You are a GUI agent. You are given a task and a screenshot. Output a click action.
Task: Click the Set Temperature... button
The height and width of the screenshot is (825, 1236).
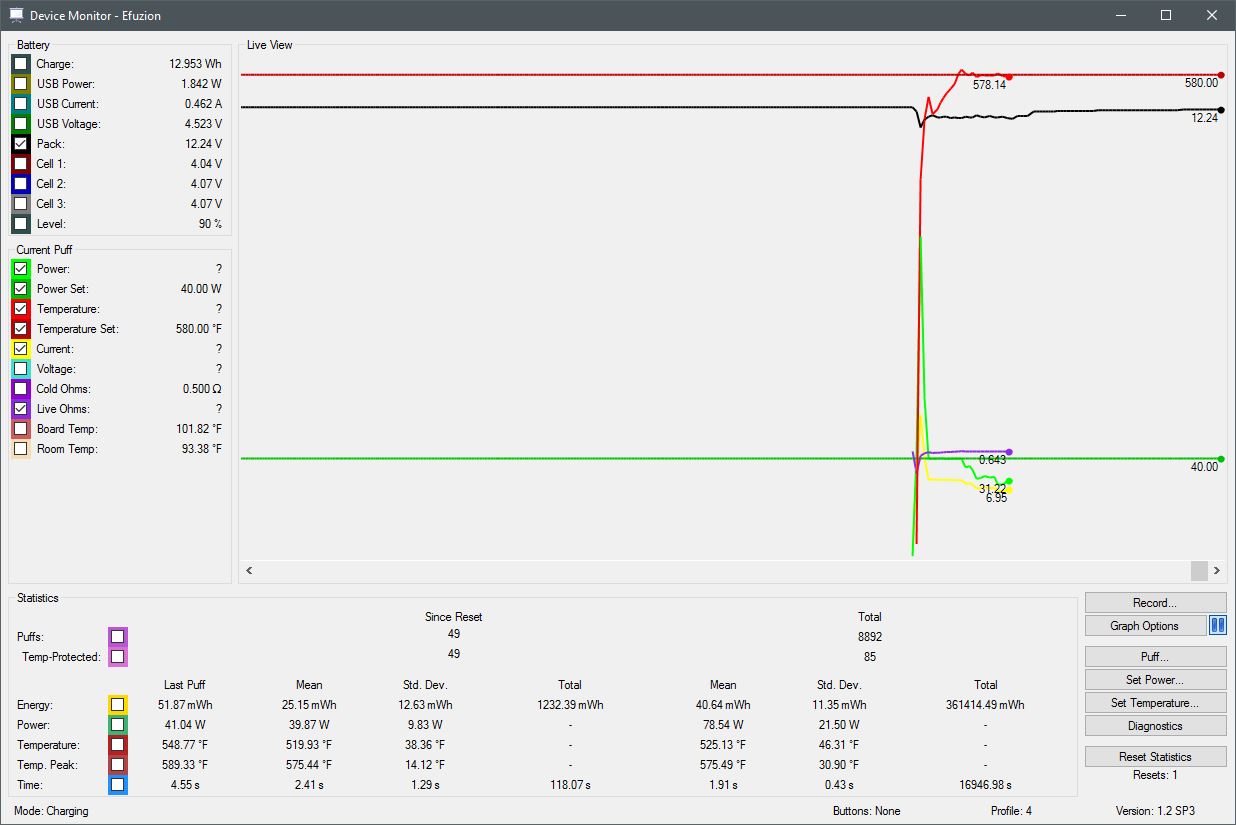coord(1155,703)
